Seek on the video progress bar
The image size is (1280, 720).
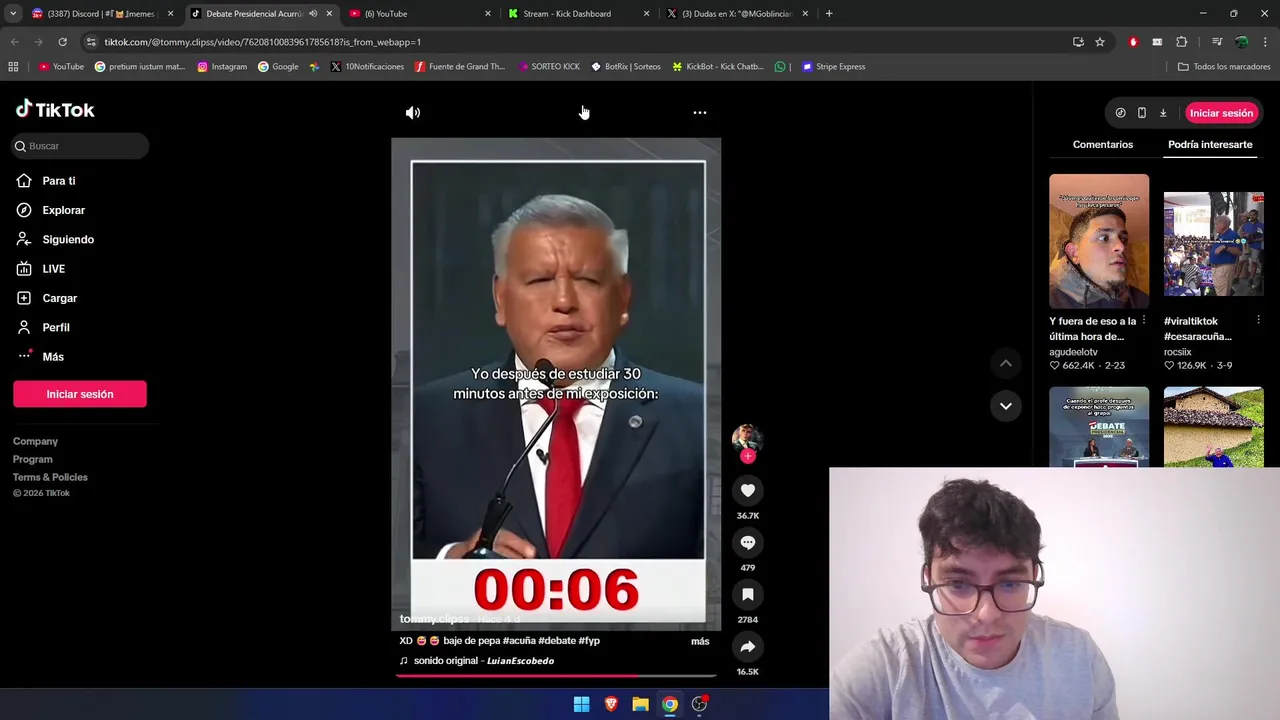(556, 676)
